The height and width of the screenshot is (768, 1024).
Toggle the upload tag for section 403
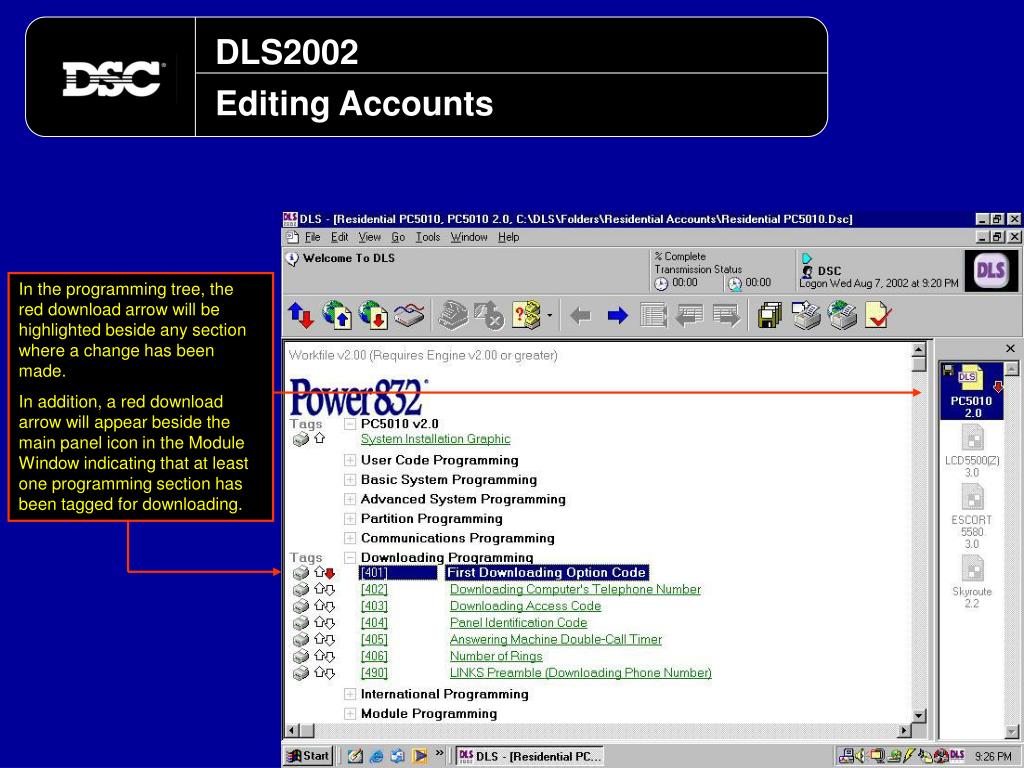(319, 606)
